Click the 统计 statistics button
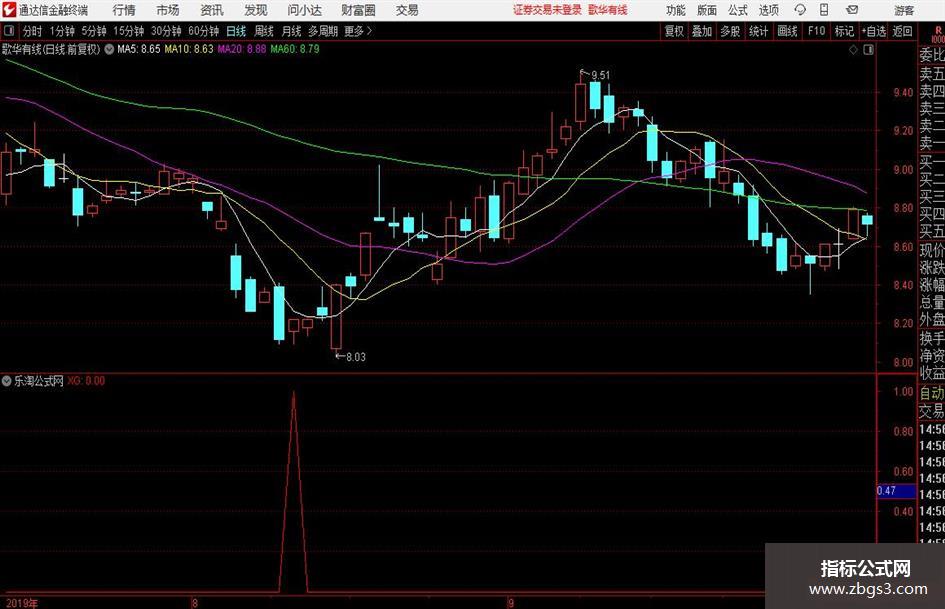945x609 pixels. 758,31
